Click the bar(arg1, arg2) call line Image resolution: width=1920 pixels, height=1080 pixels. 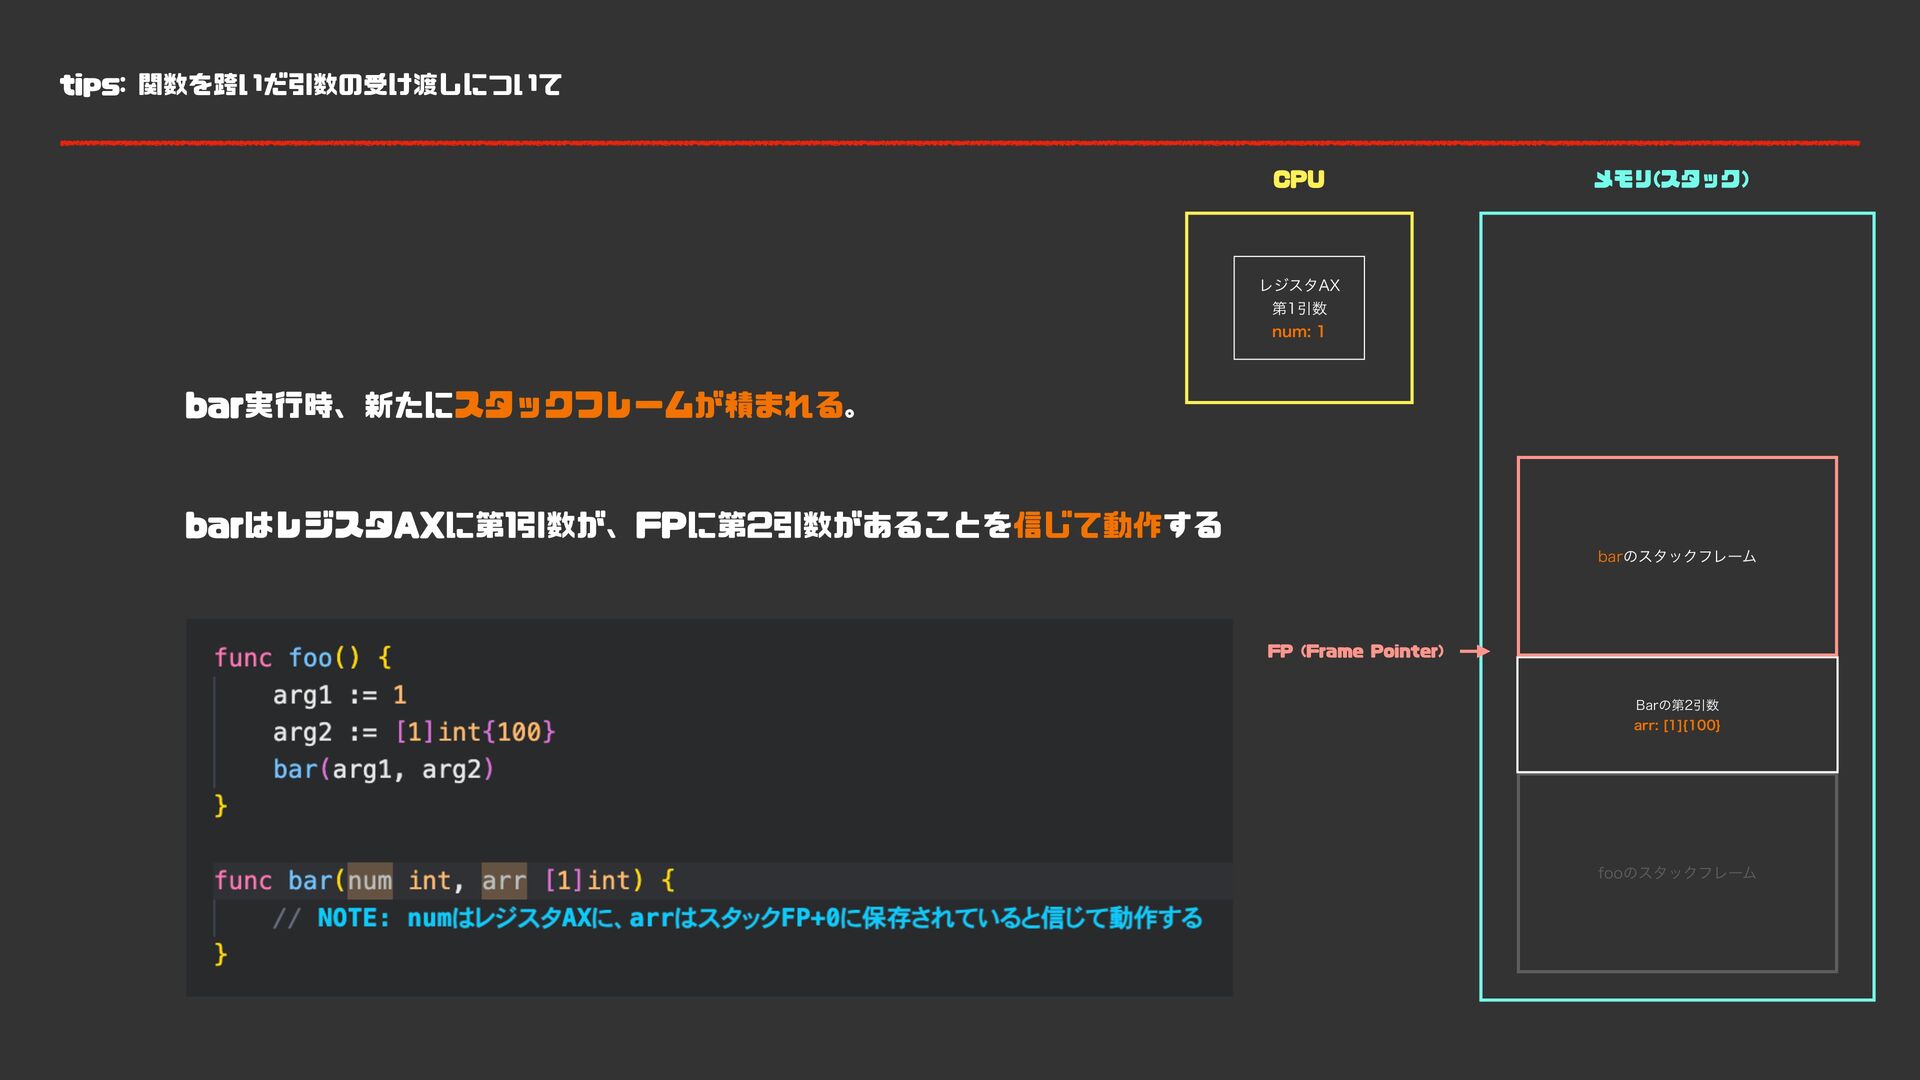pos(383,769)
